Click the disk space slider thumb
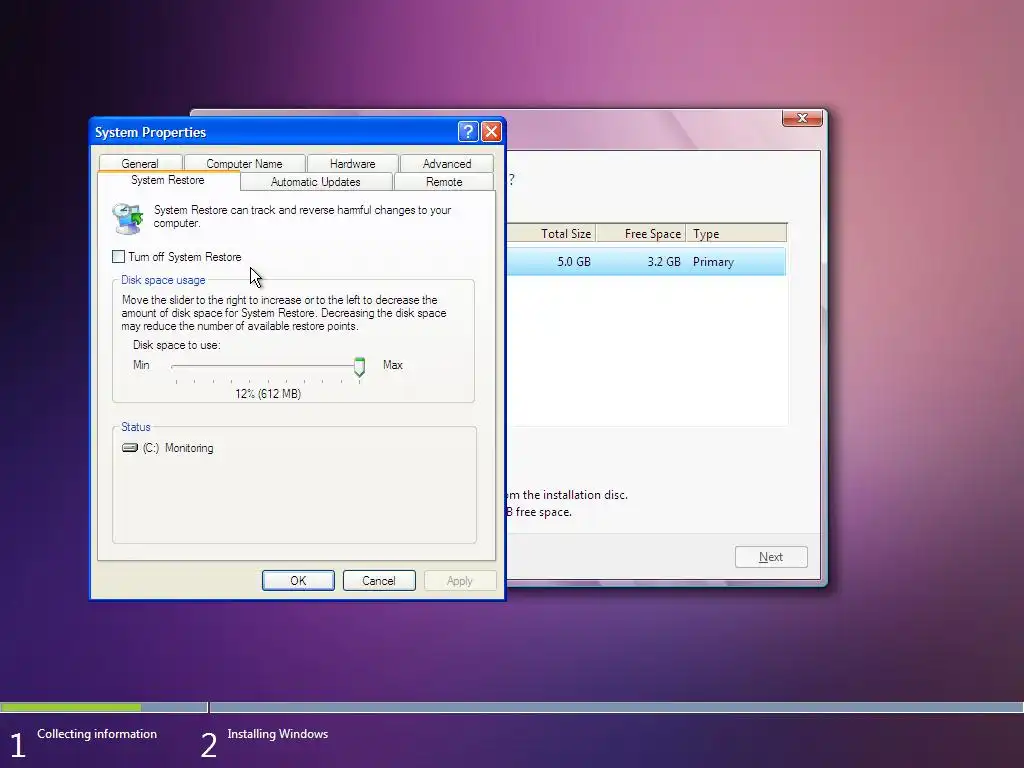Image resolution: width=1024 pixels, height=768 pixels. (359, 367)
